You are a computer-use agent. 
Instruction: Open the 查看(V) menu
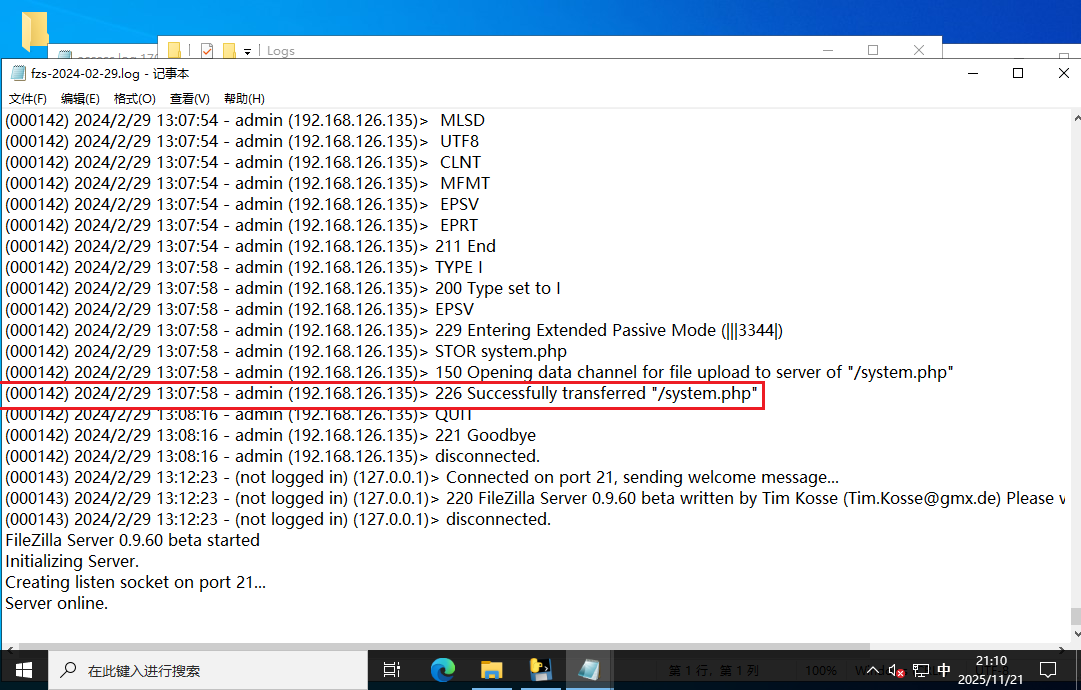point(190,99)
